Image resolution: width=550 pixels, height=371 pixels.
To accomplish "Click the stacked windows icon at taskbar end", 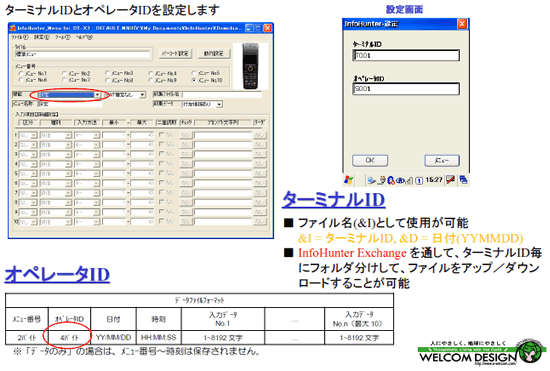I will [x=463, y=180].
